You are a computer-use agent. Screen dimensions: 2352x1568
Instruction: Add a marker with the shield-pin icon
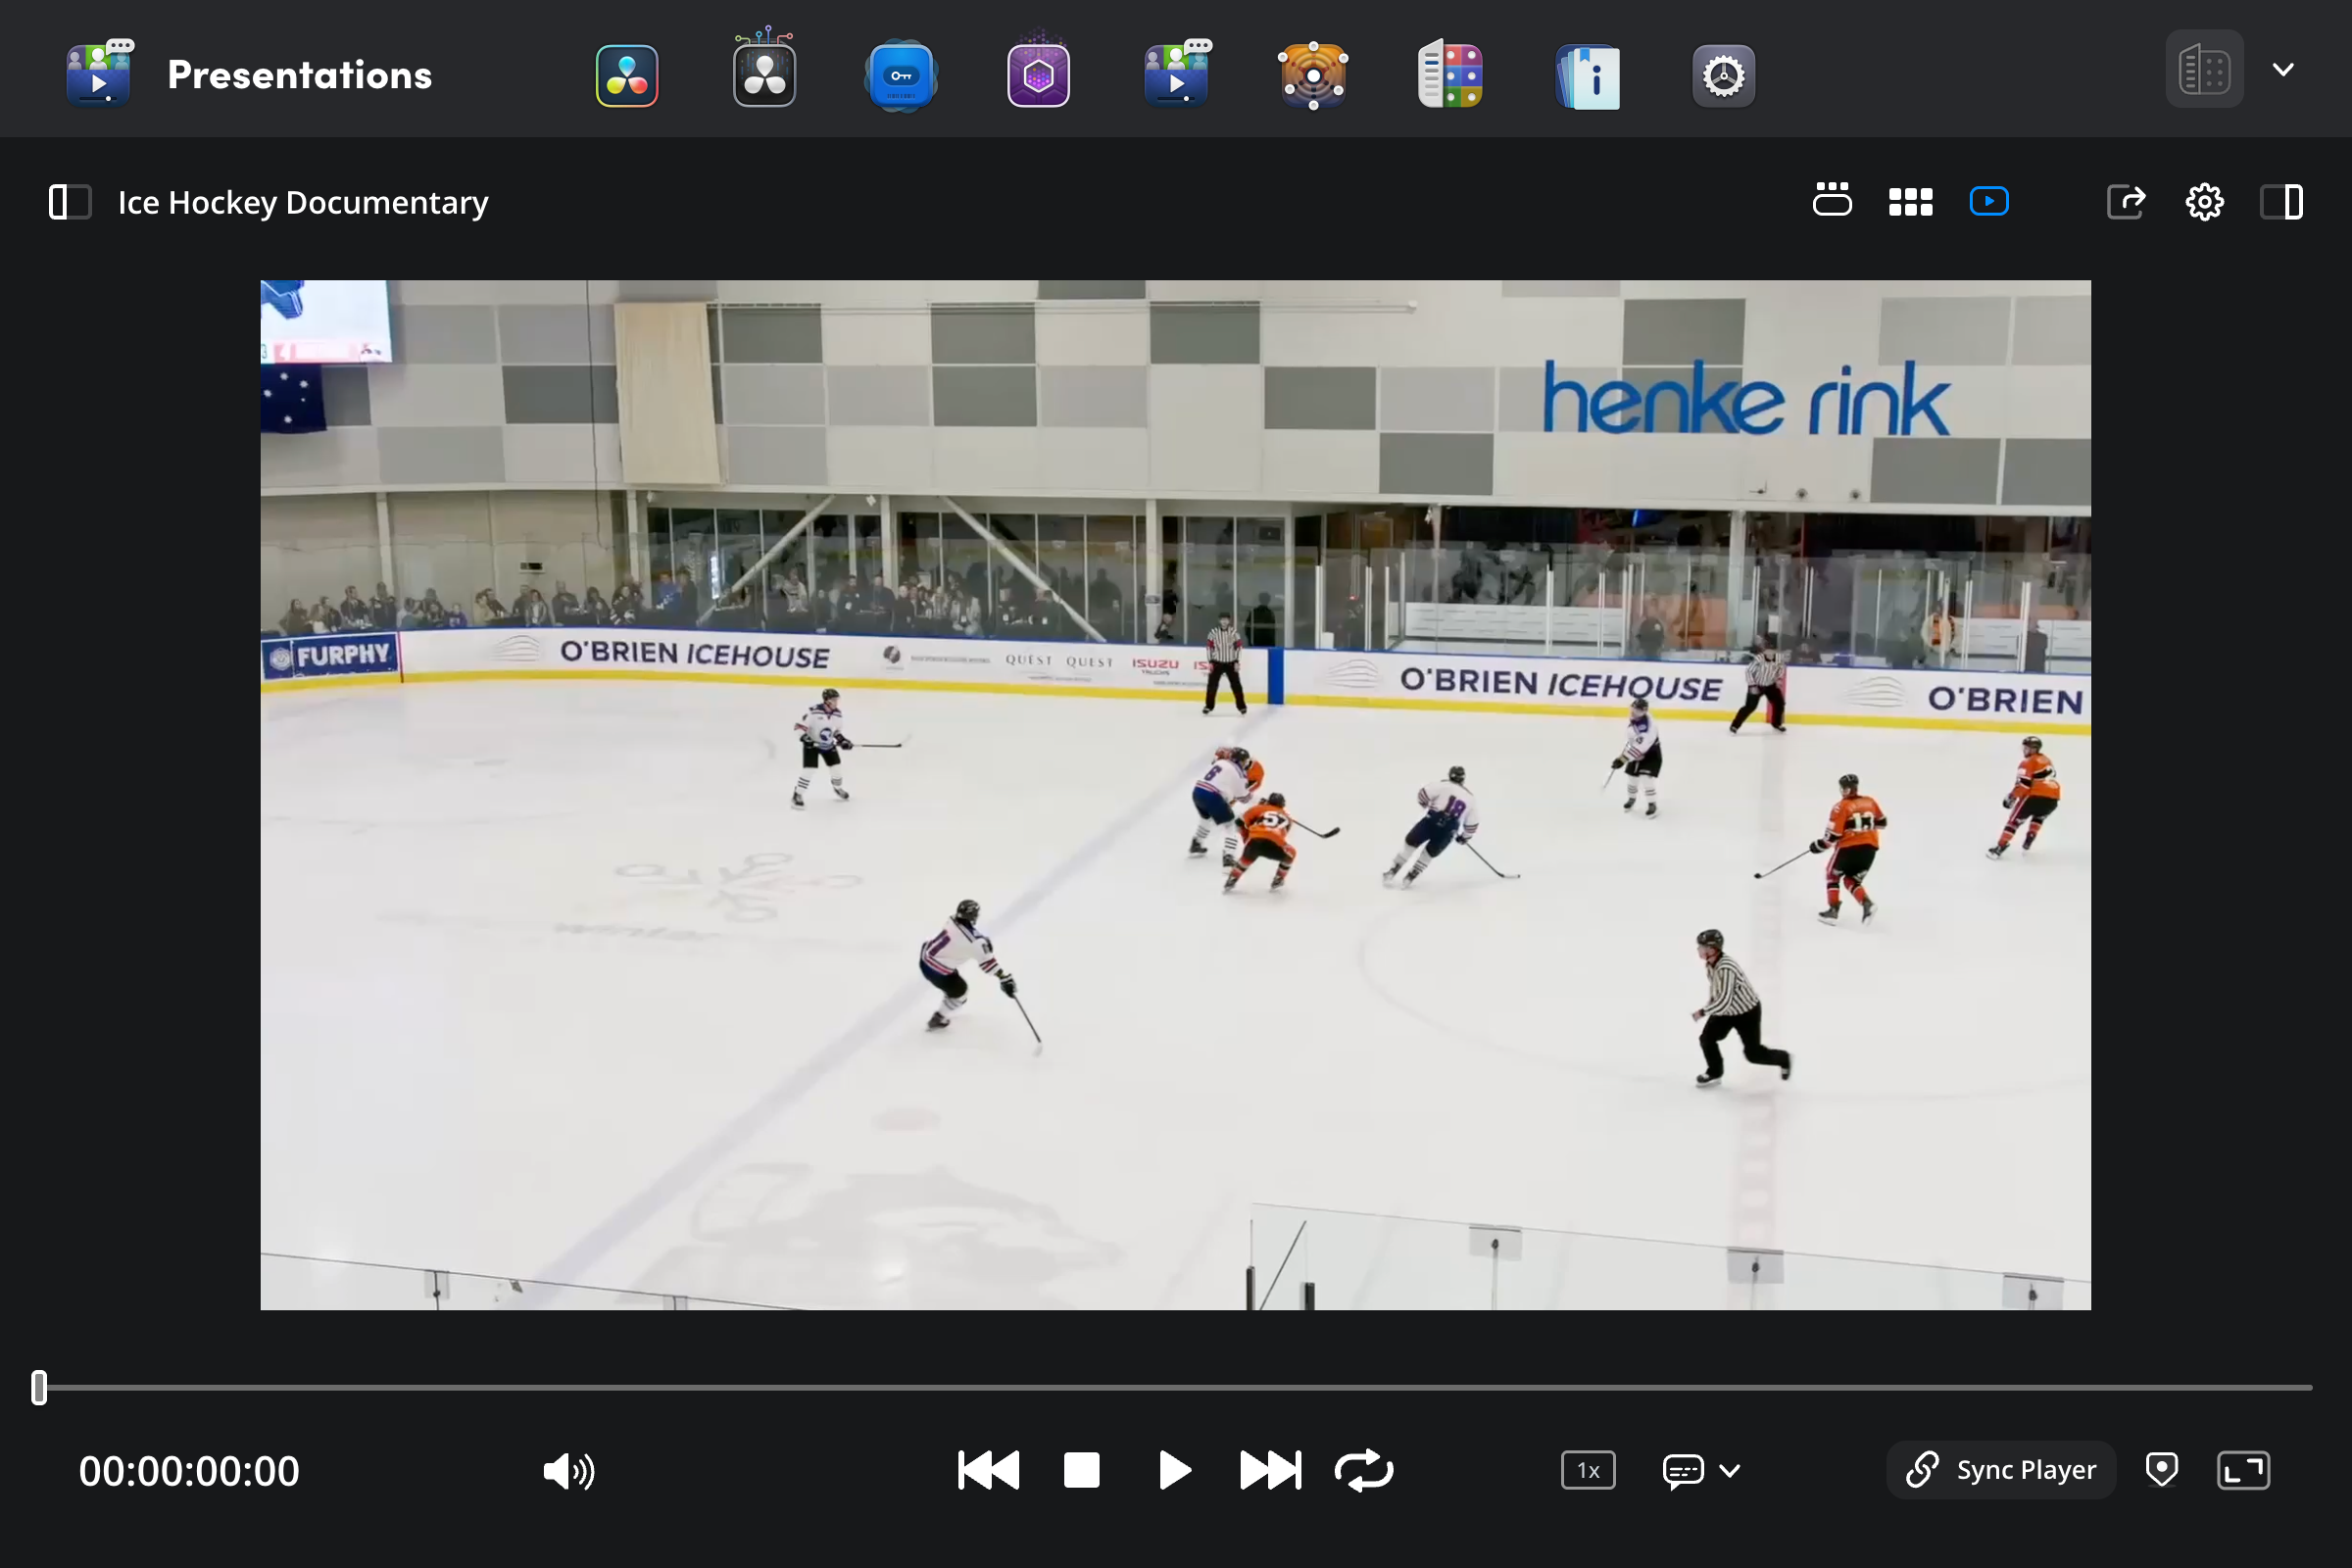pyautogui.click(x=2162, y=1470)
